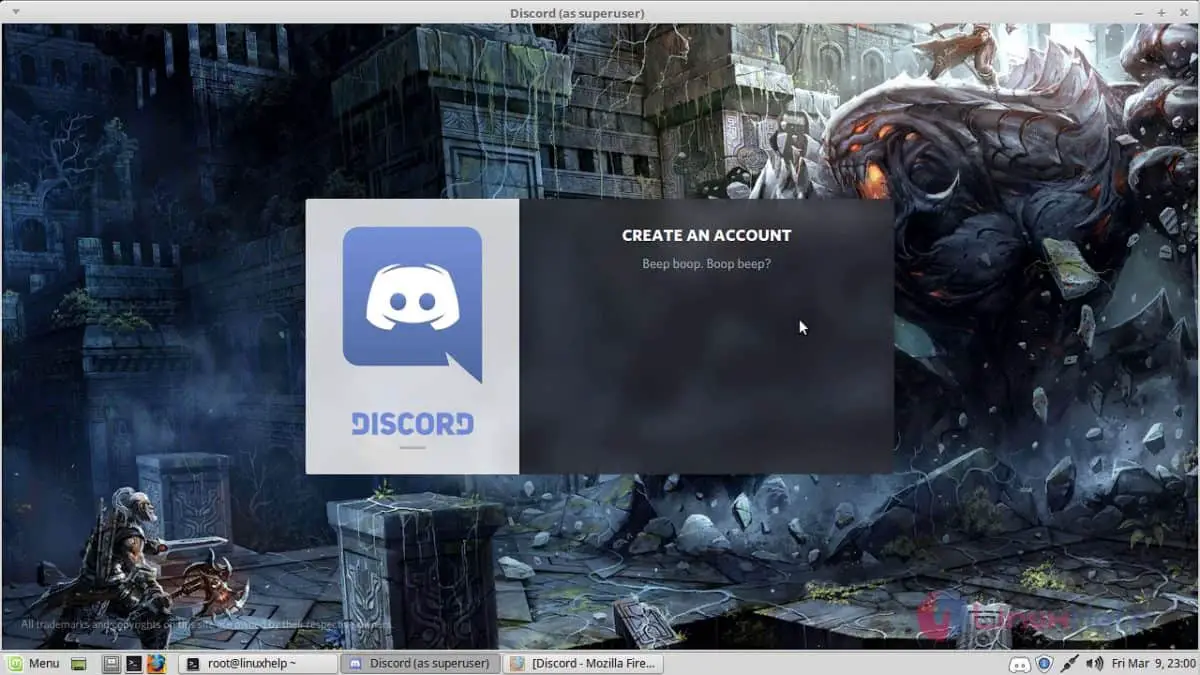Open the update manager shield tray icon
The image size is (1200, 675).
(x=1044, y=663)
